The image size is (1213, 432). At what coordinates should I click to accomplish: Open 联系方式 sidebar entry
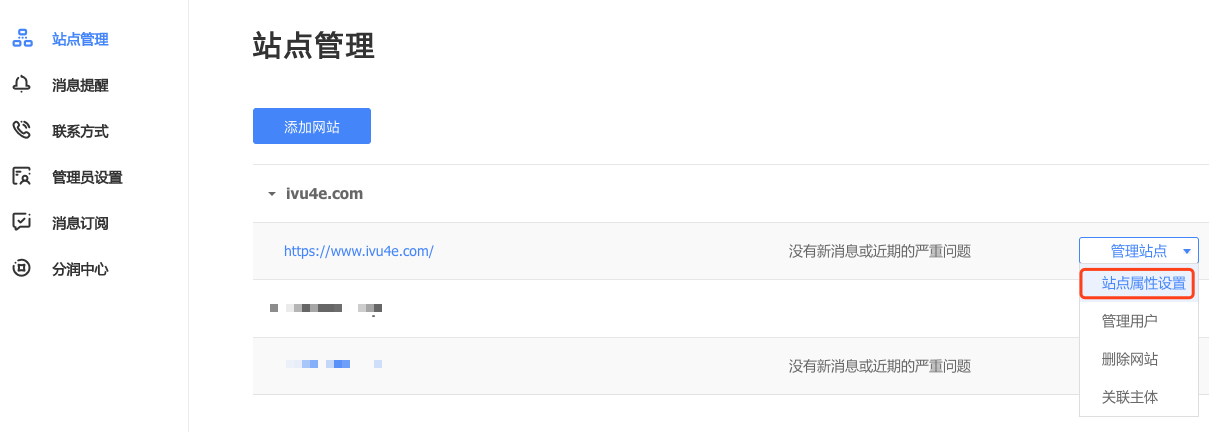click(x=80, y=132)
